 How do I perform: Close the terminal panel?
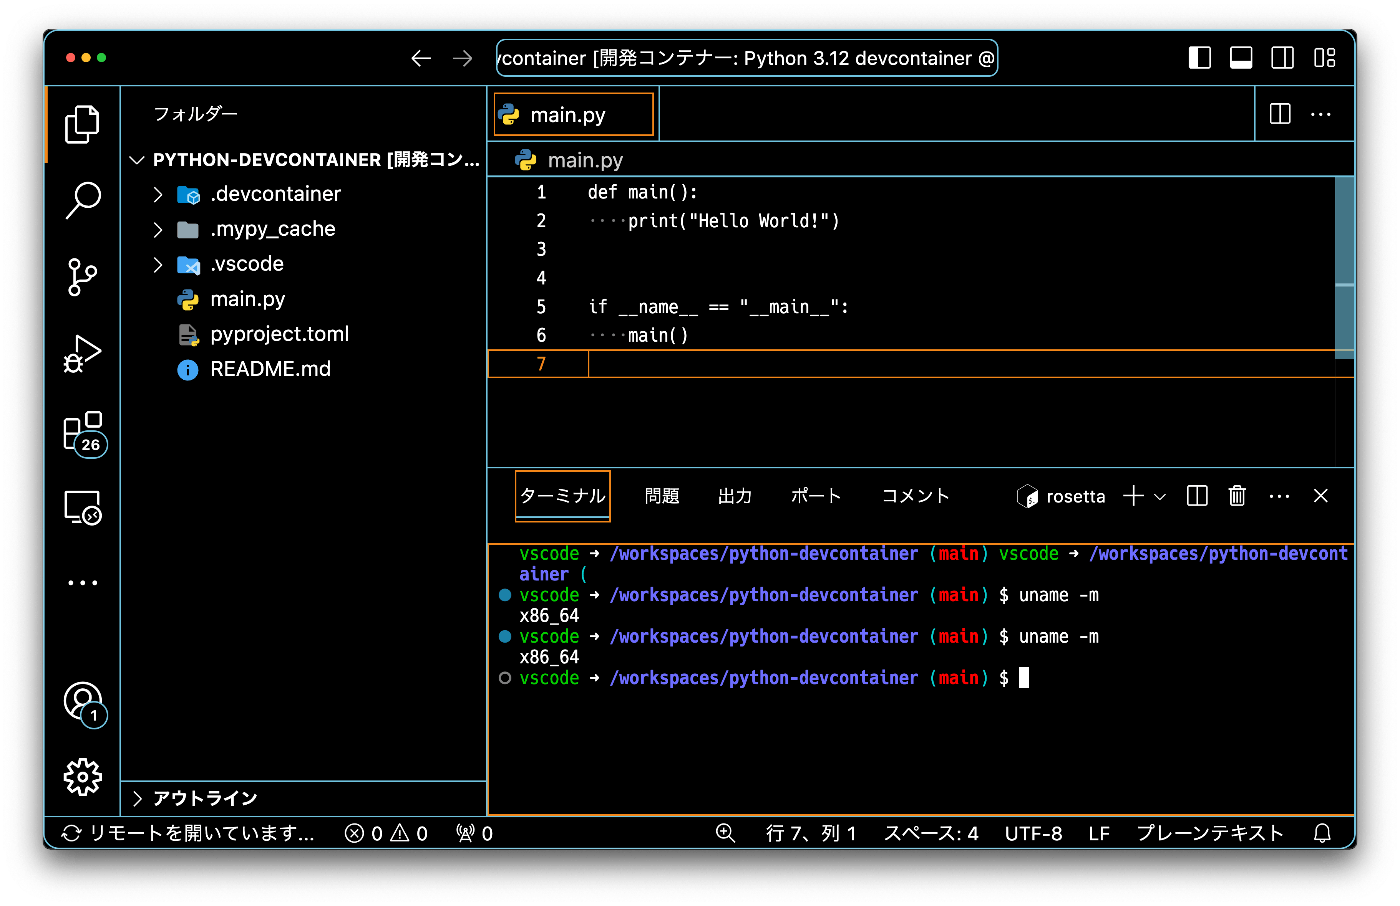(1321, 496)
